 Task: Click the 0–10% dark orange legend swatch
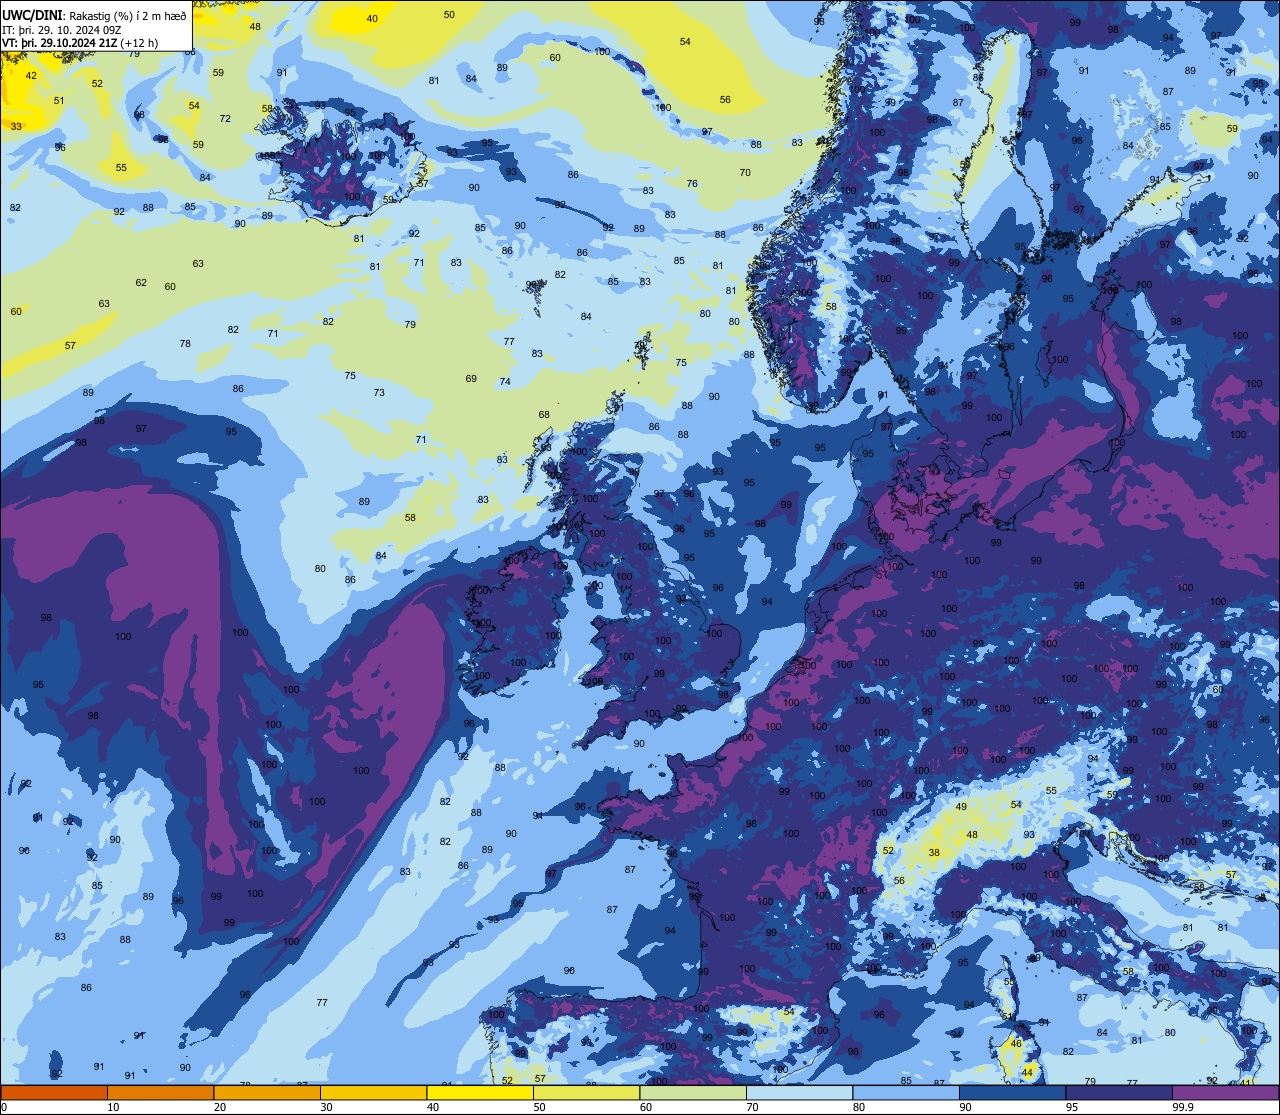54,1092
